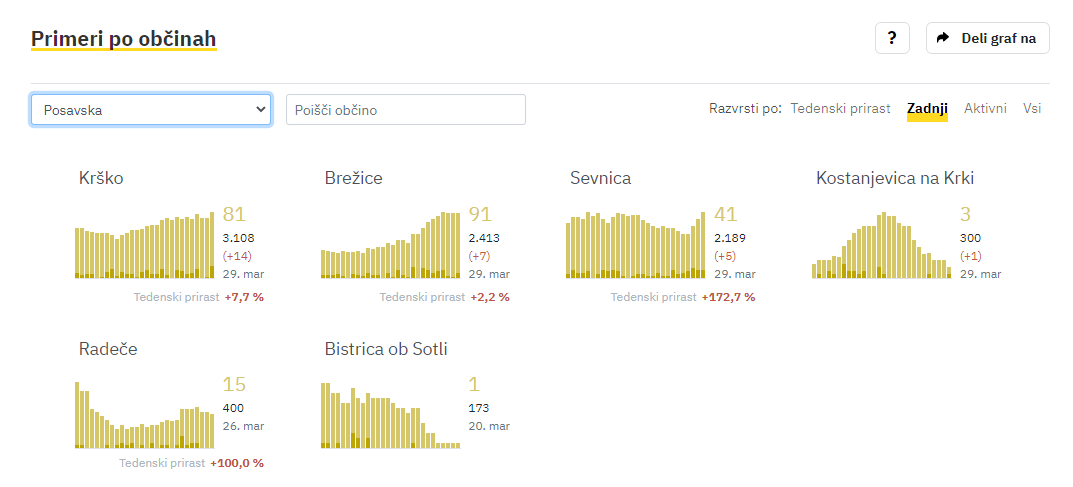The height and width of the screenshot is (487, 1073).
Task: Sort by Vsi
Action: pyautogui.click(x=1032, y=108)
